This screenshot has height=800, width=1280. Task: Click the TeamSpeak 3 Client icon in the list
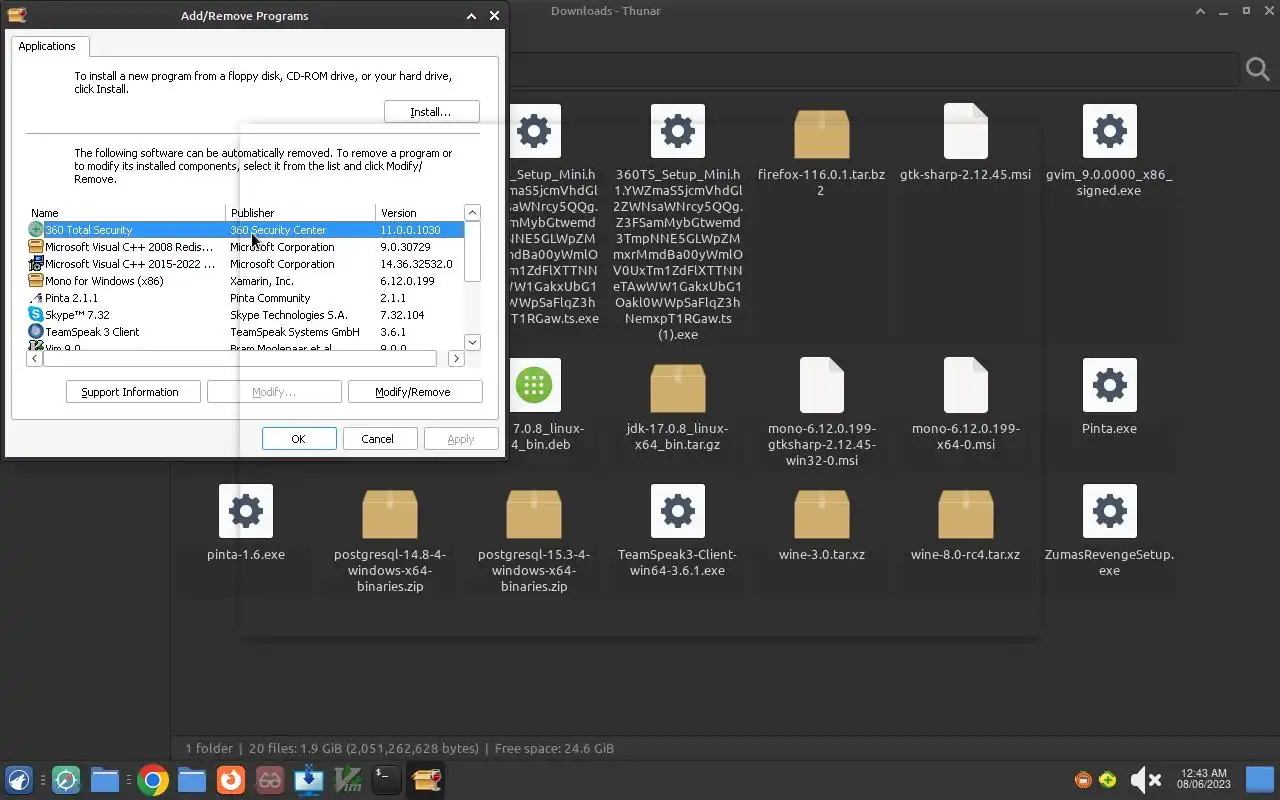36,332
